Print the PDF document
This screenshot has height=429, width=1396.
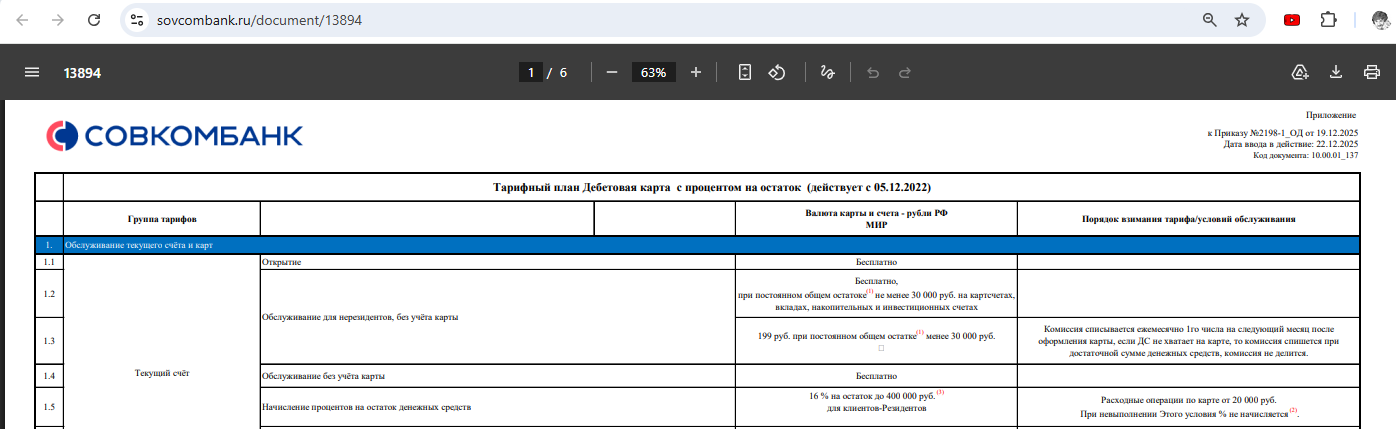tap(1371, 73)
